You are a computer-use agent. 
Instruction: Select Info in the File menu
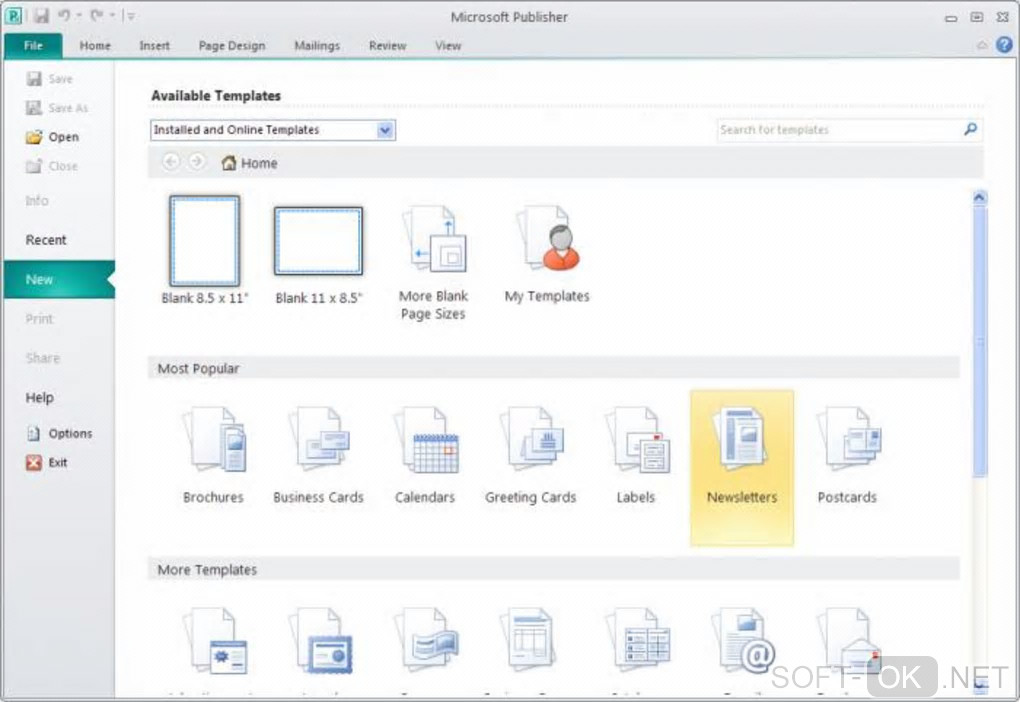[37, 200]
